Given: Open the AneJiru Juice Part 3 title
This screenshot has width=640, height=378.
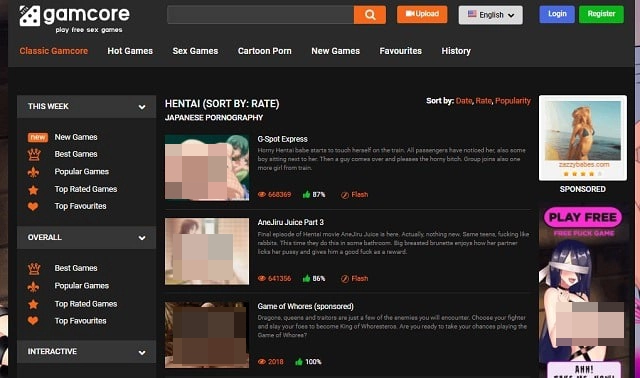Looking at the screenshot, I should pyautogui.click(x=291, y=222).
